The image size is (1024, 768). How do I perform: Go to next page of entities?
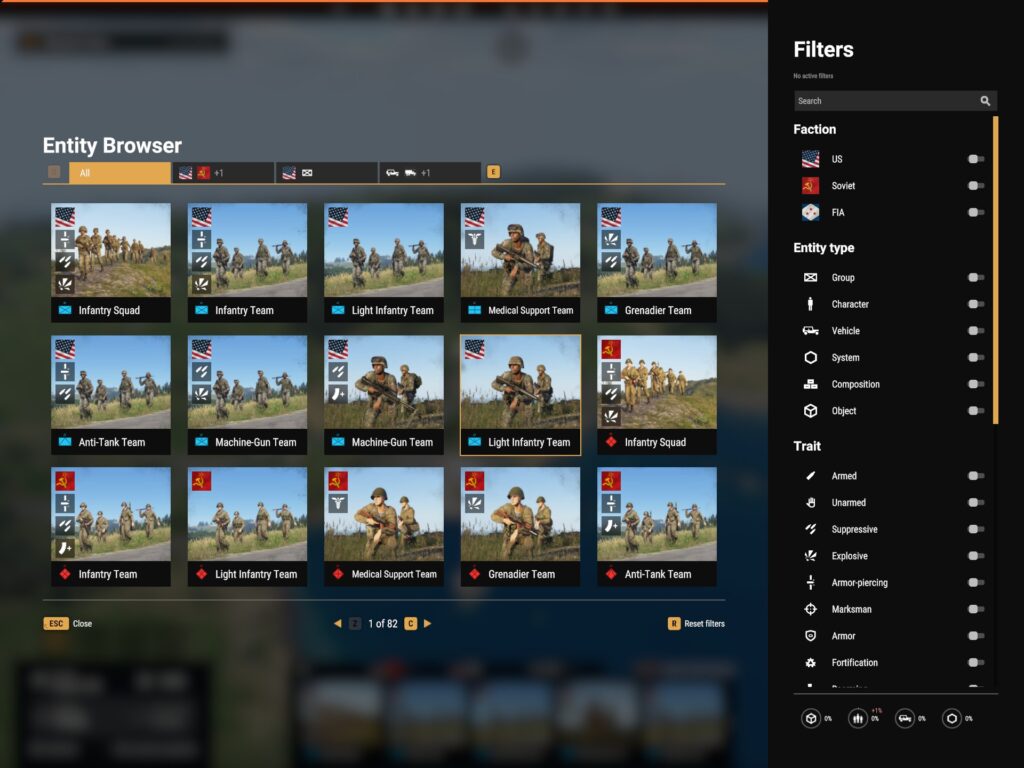pos(428,624)
